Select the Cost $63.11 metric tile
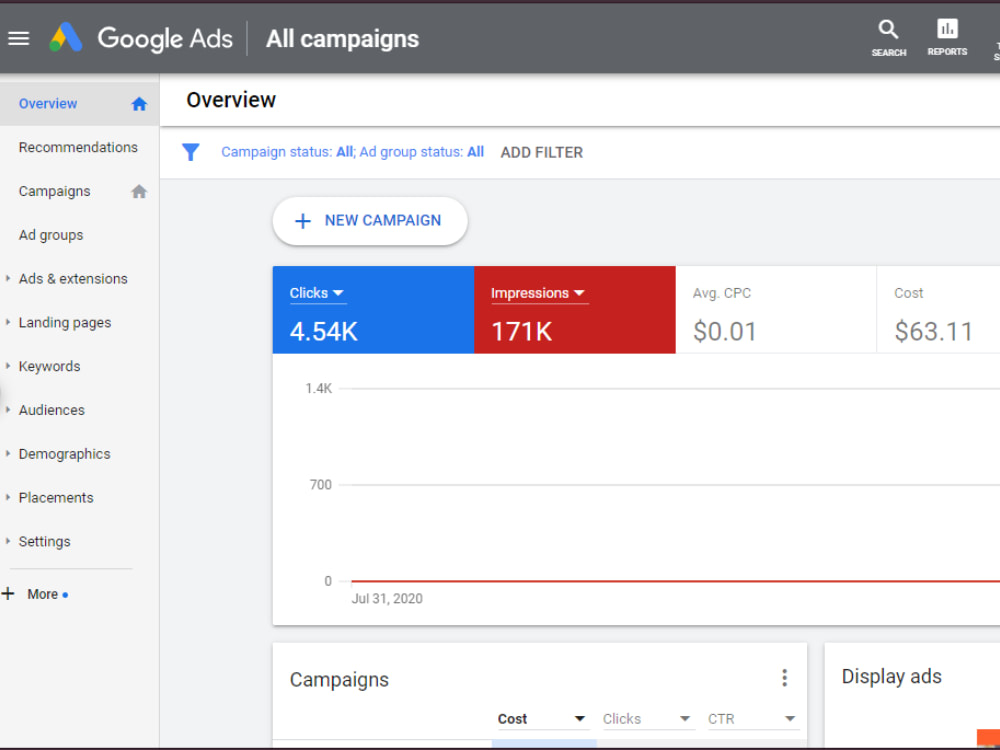Viewport: 1000px width, 750px height. [x=938, y=310]
